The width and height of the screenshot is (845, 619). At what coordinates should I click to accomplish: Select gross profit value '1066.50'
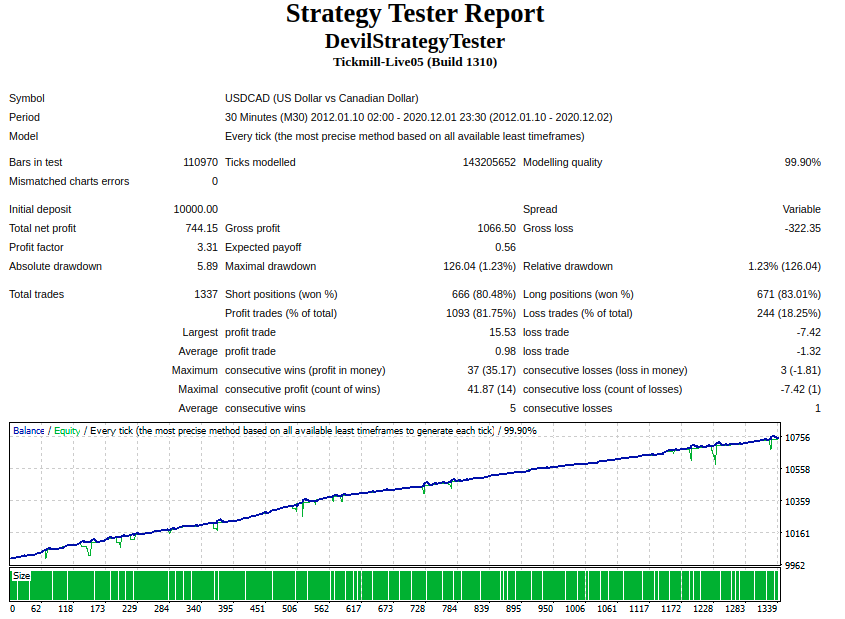(496, 228)
